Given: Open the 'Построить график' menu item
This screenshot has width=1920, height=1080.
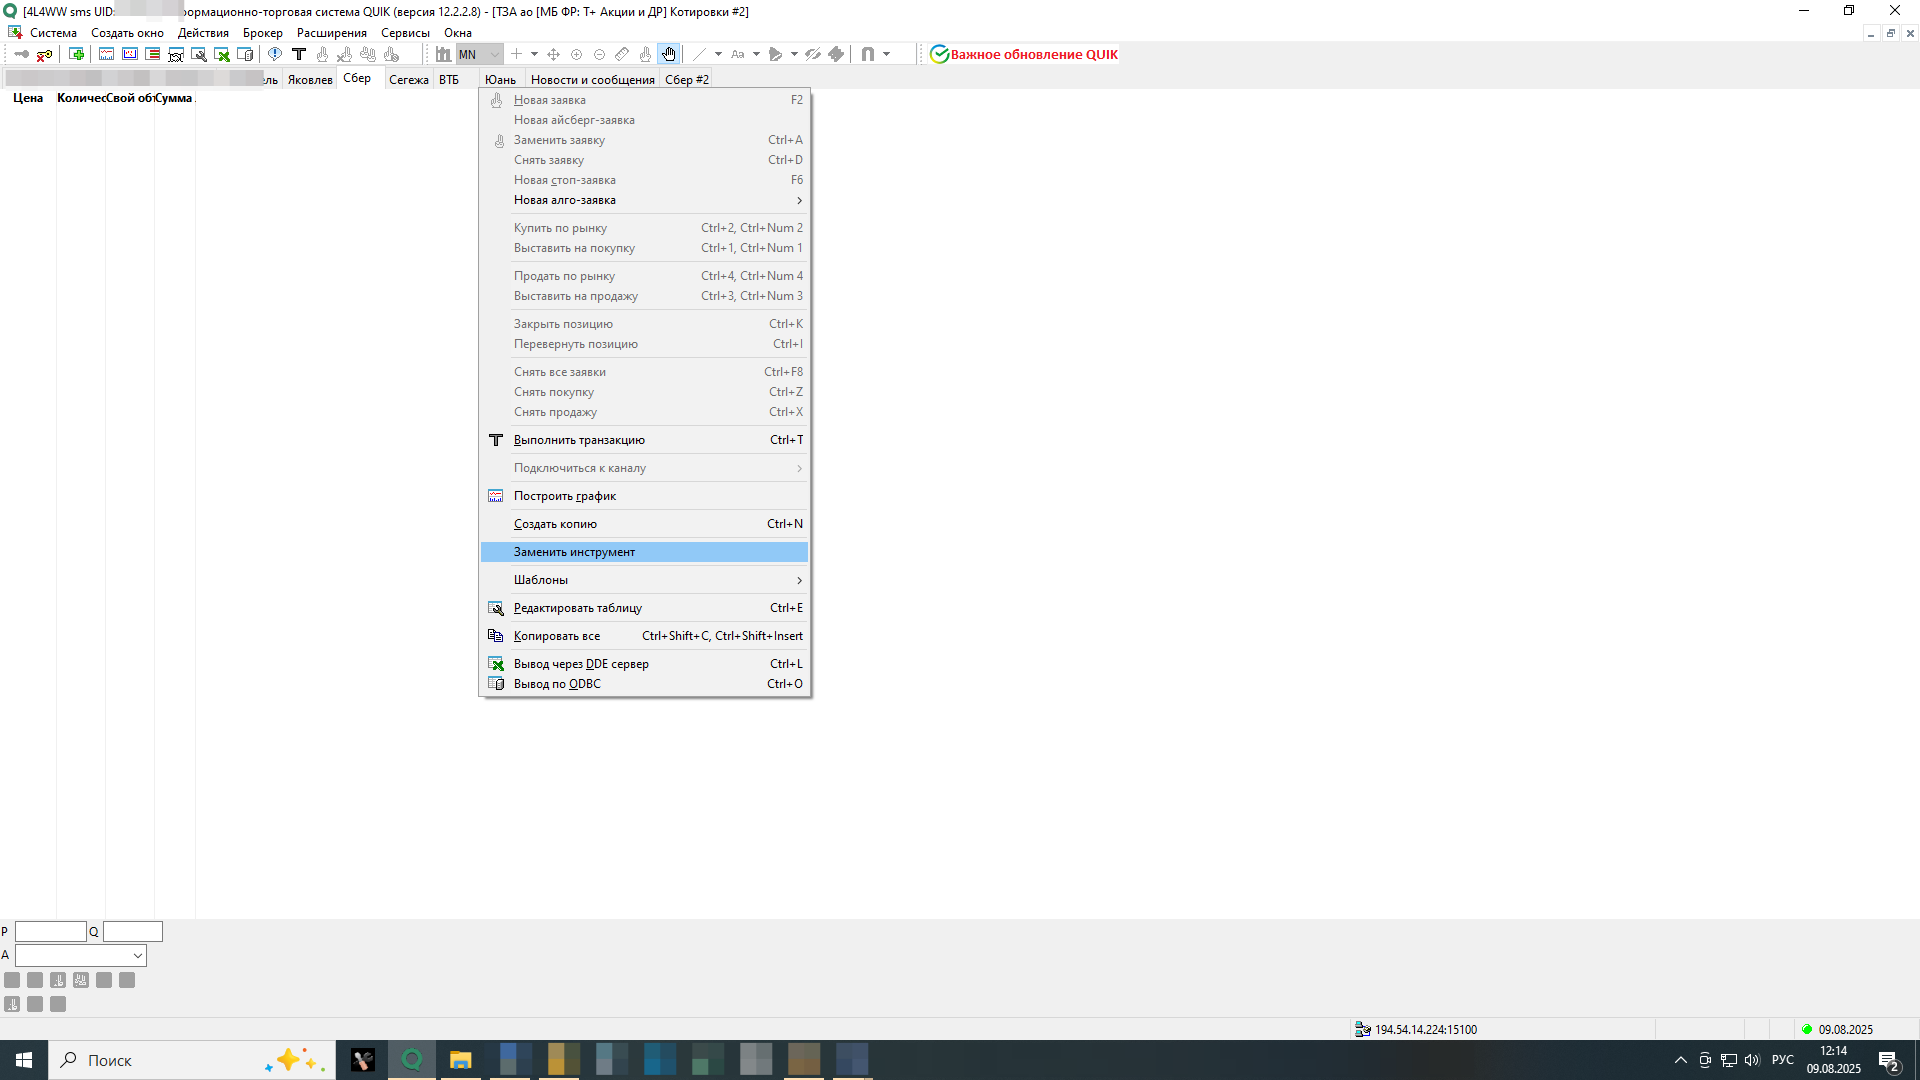Looking at the screenshot, I should pyautogui.click(x=565, y=496).
